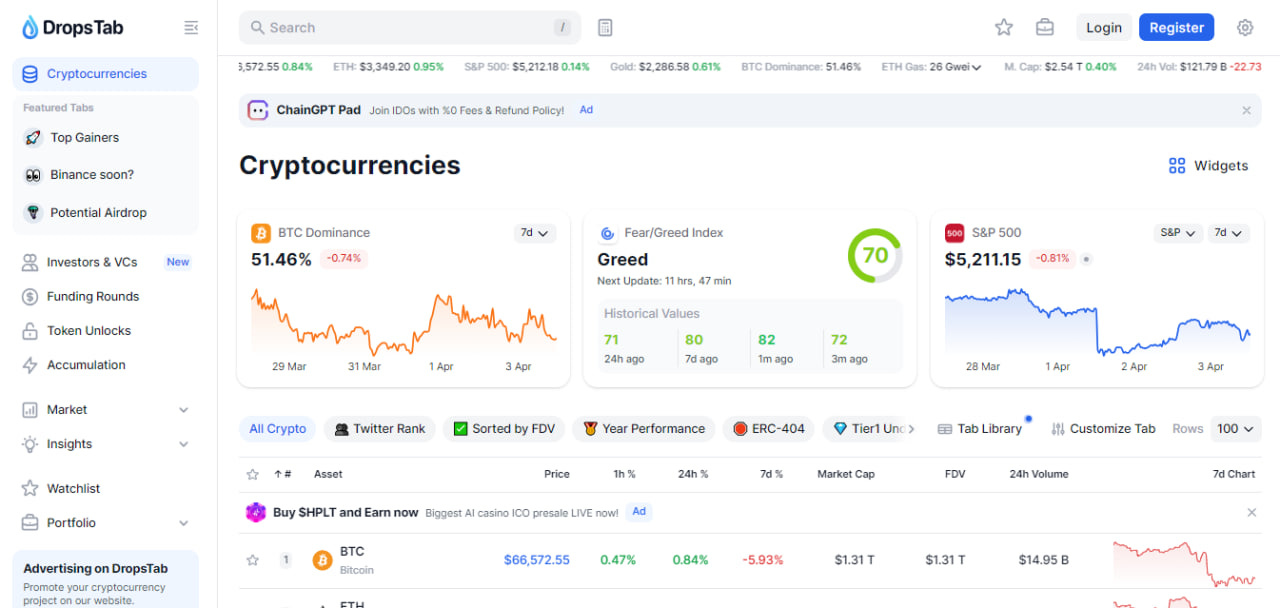Select the Year Performance tab
The height and width of the screenshot is (608, 1280).
pos(644,429)
